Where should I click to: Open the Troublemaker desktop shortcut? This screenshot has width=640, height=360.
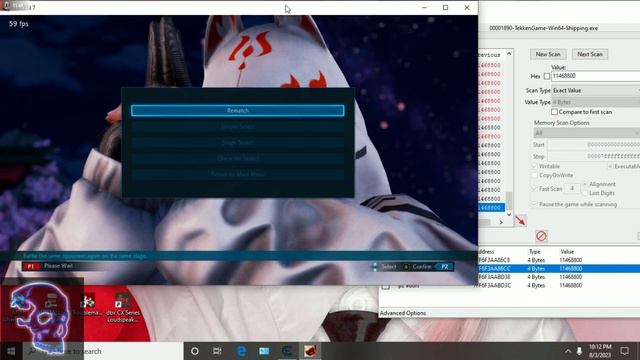point(87,305)
